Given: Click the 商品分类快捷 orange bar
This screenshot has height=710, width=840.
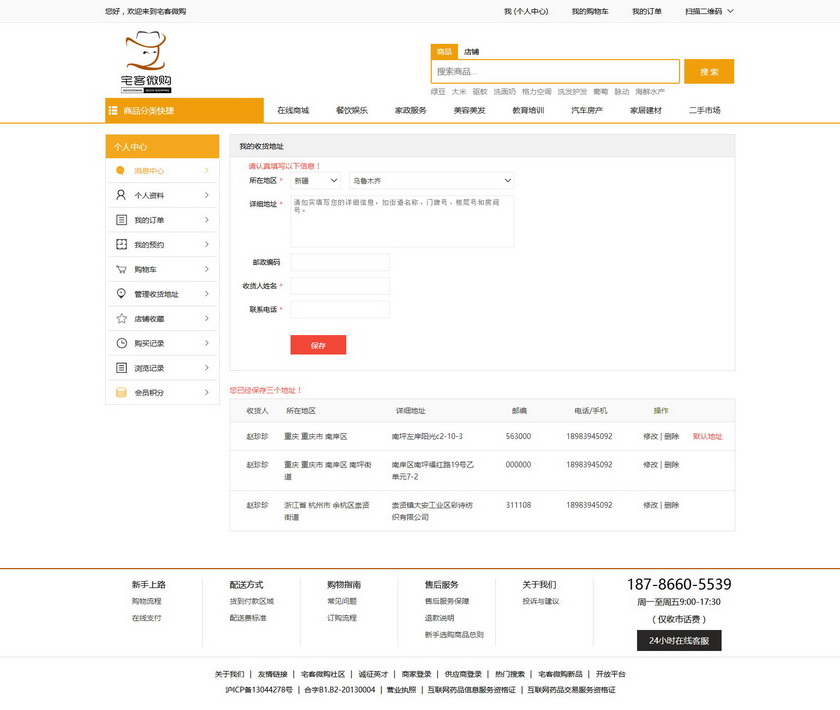Looking at the screenshot, I should pyautogui.click(x=184, y=110).
